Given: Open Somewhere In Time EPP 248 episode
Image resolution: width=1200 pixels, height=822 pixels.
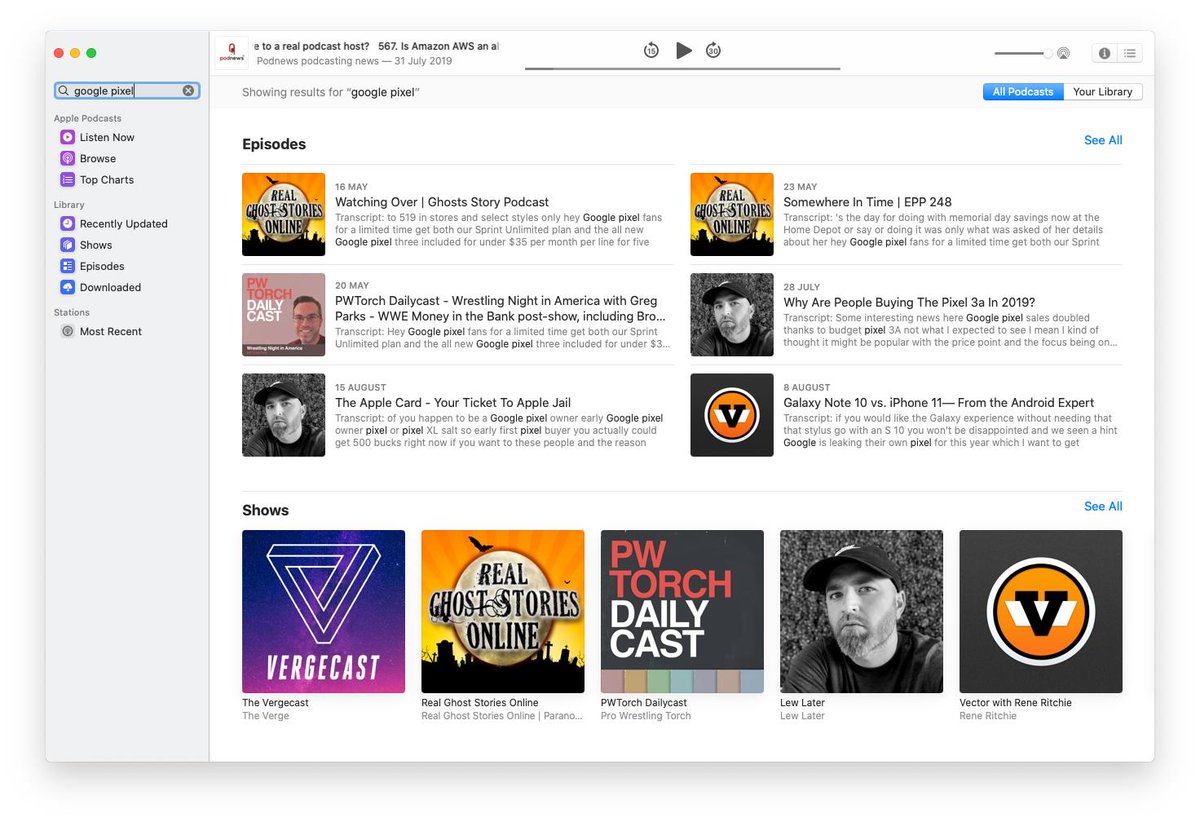Looking at the screenshot, I should [867, 202].
